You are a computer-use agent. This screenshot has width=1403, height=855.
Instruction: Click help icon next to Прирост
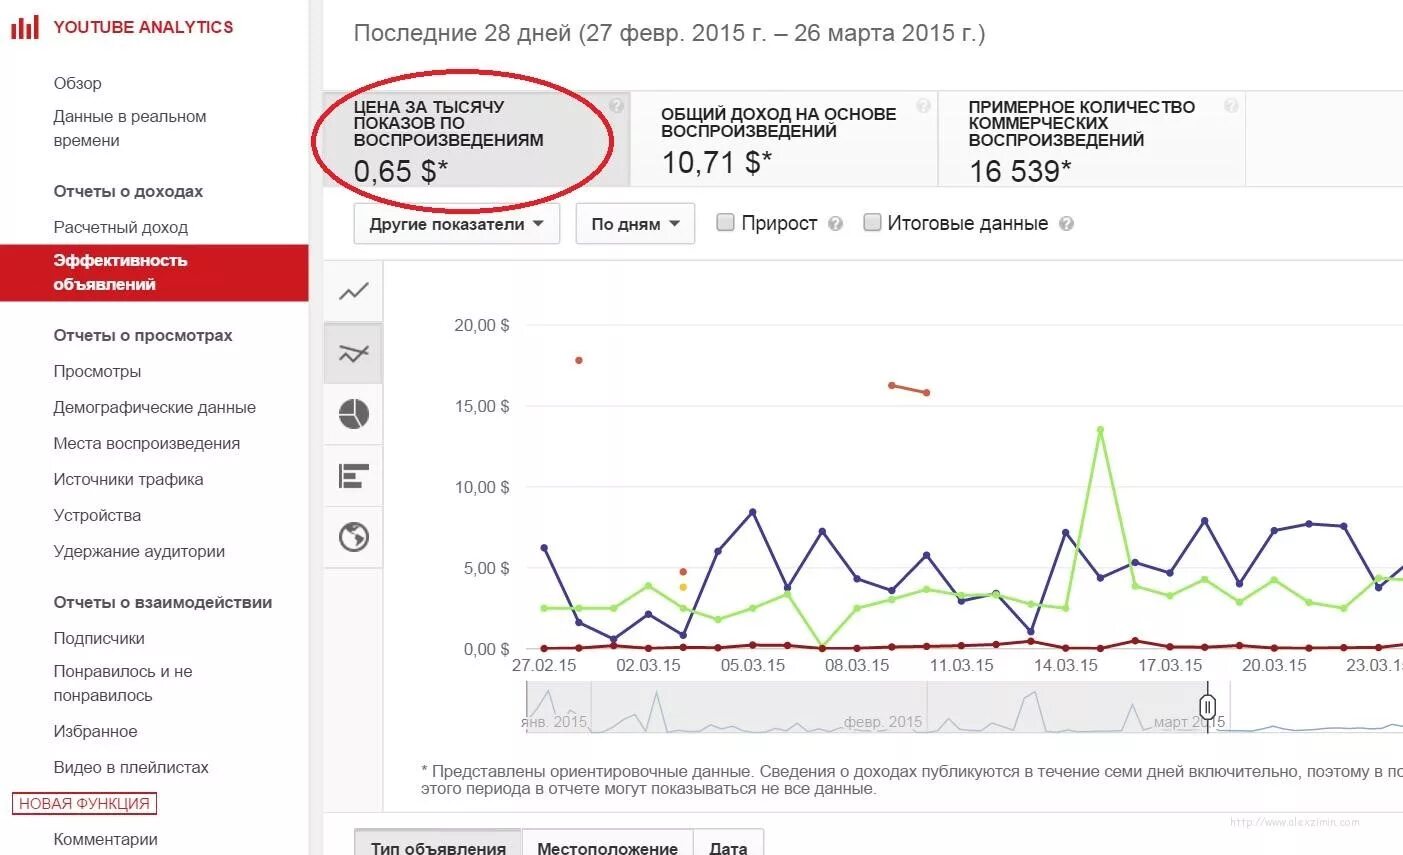tap(836, 224)
